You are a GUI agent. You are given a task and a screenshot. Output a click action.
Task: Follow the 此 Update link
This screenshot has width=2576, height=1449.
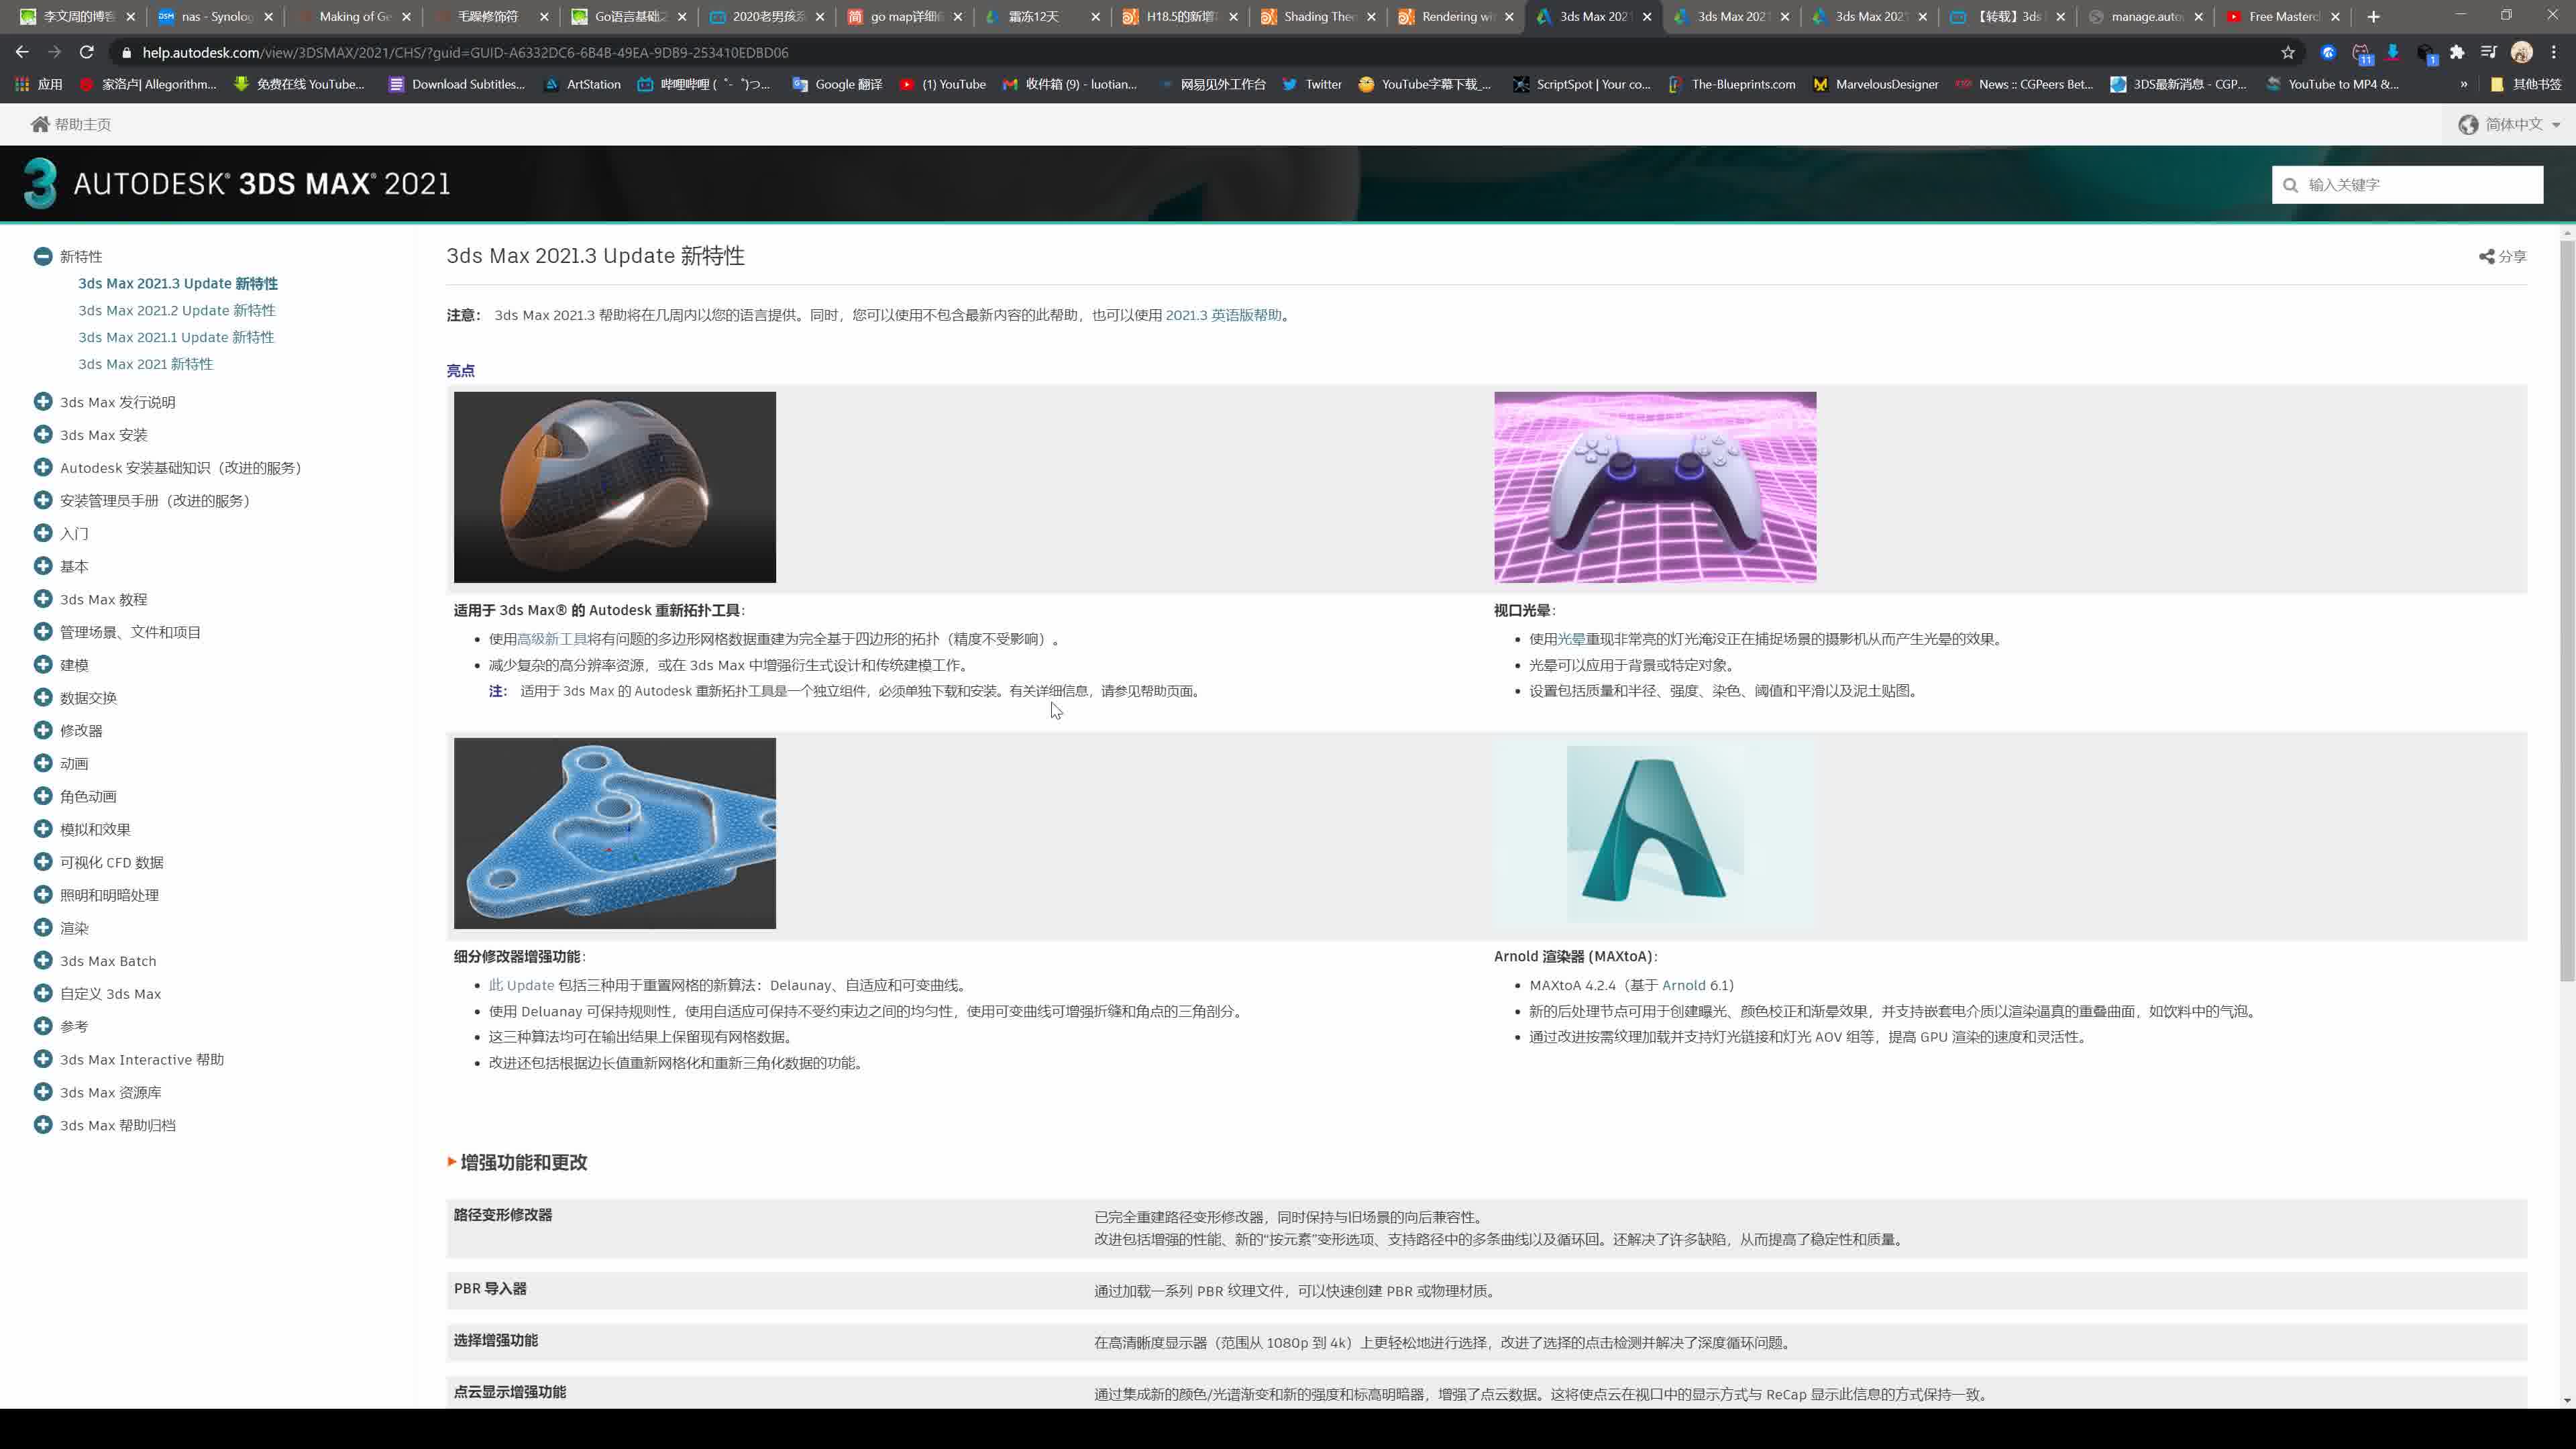point(521,986)
